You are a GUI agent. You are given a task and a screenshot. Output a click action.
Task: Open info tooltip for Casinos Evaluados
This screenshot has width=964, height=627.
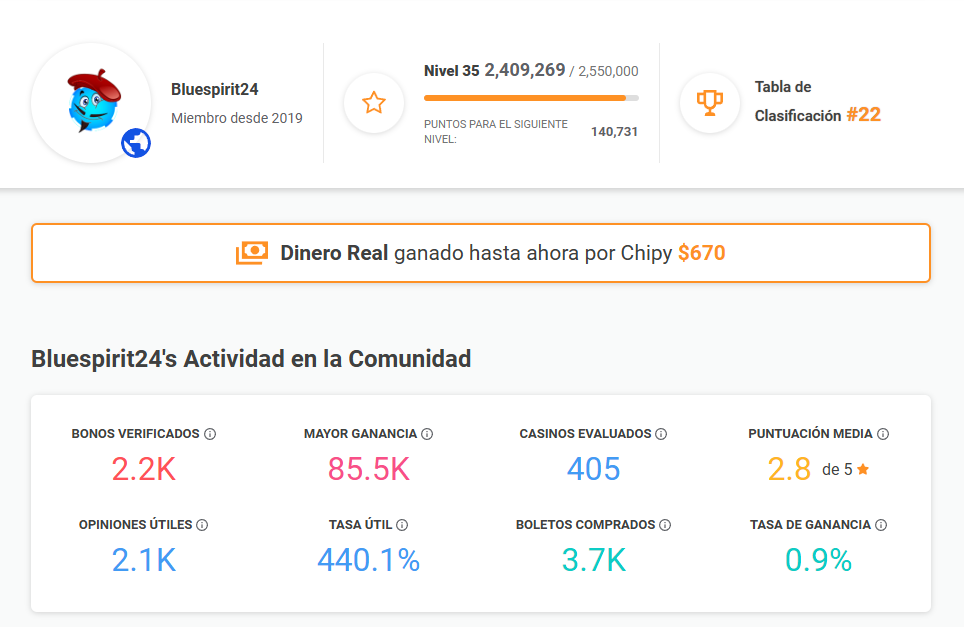point(661,434)
